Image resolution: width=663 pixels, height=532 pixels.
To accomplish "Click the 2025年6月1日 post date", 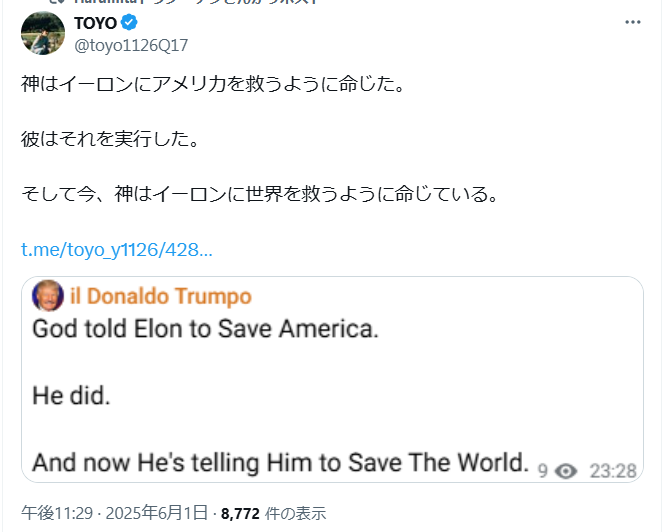I will pyautogui.click(x=160, y=514).
